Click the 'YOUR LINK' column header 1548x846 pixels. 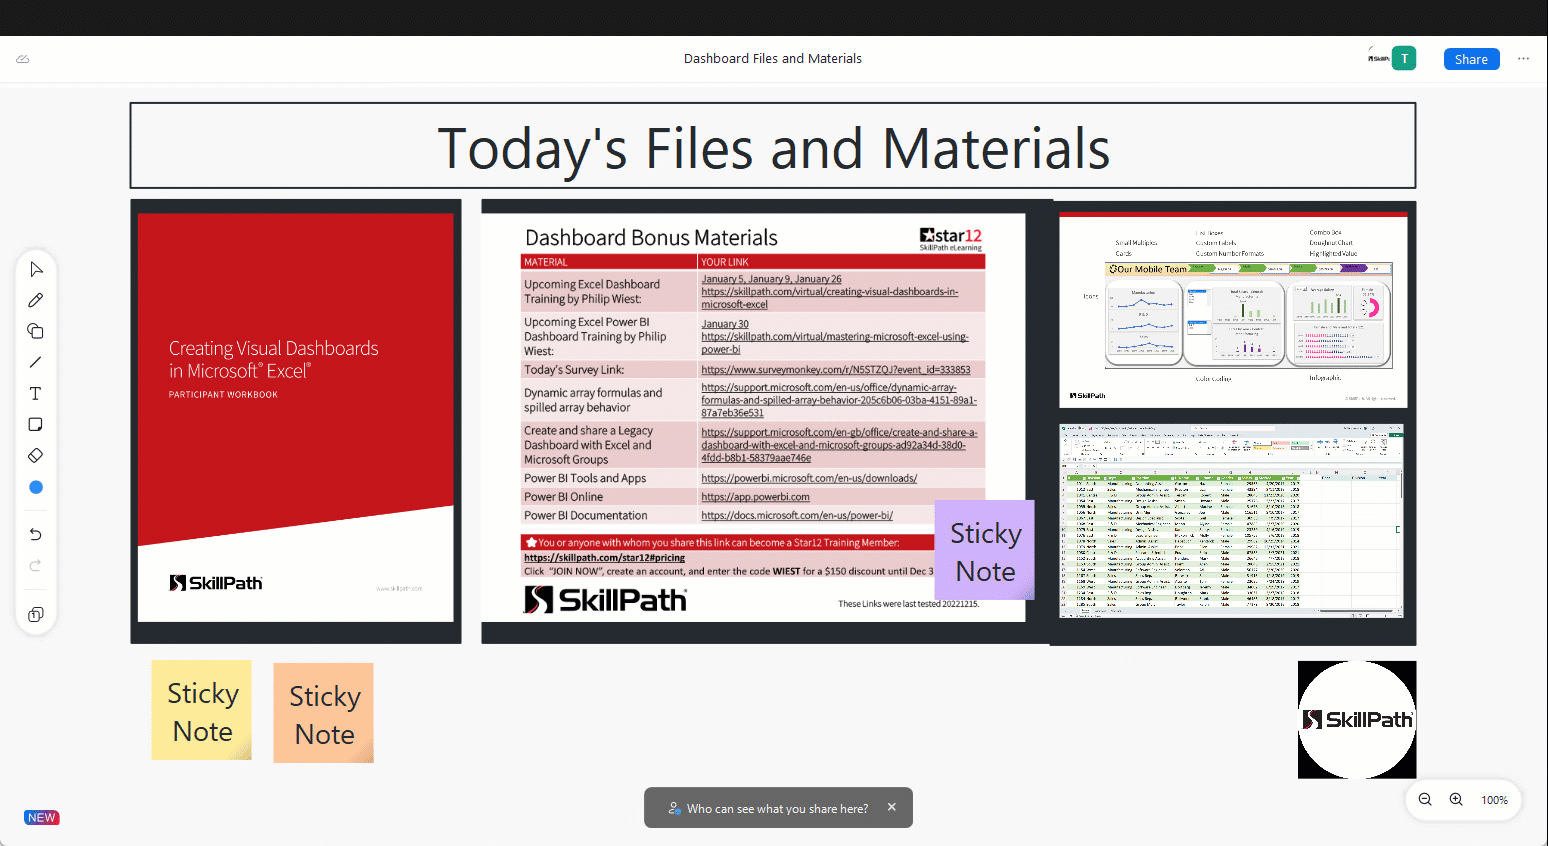(x=725, y=262)
